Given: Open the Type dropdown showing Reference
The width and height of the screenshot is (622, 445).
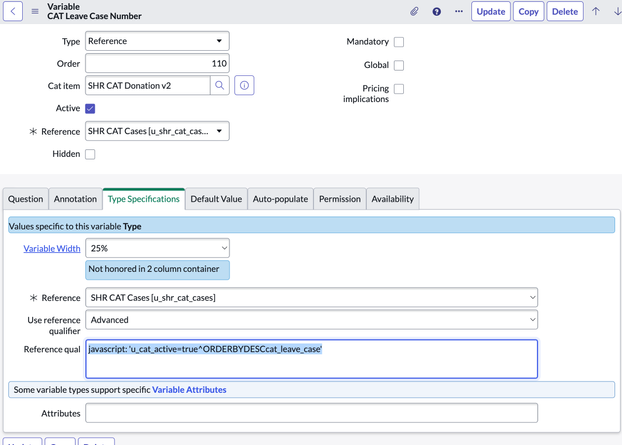Looking at the screenshot, I should [157, 41].
